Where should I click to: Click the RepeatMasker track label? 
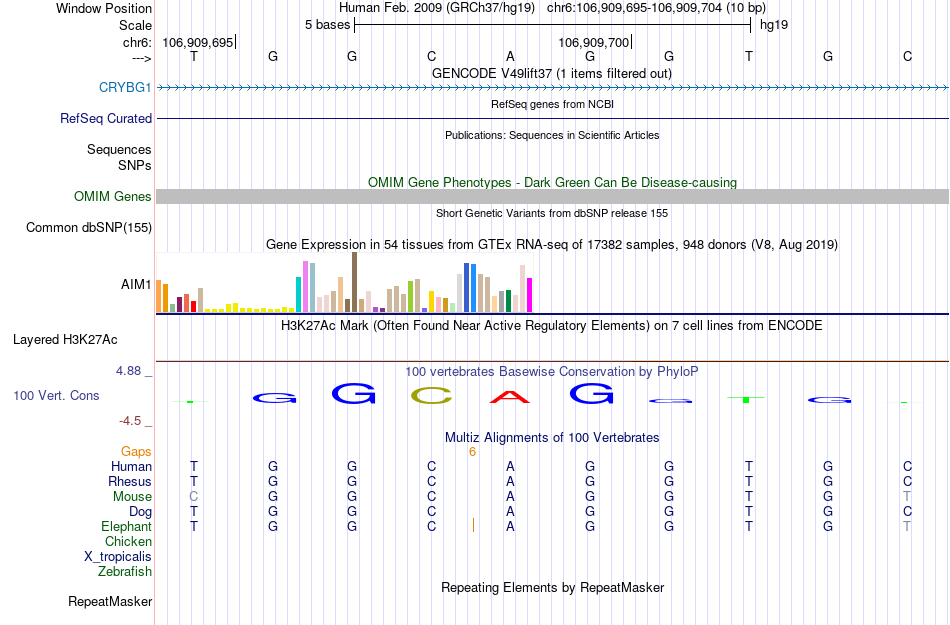(x=110, y=601)
